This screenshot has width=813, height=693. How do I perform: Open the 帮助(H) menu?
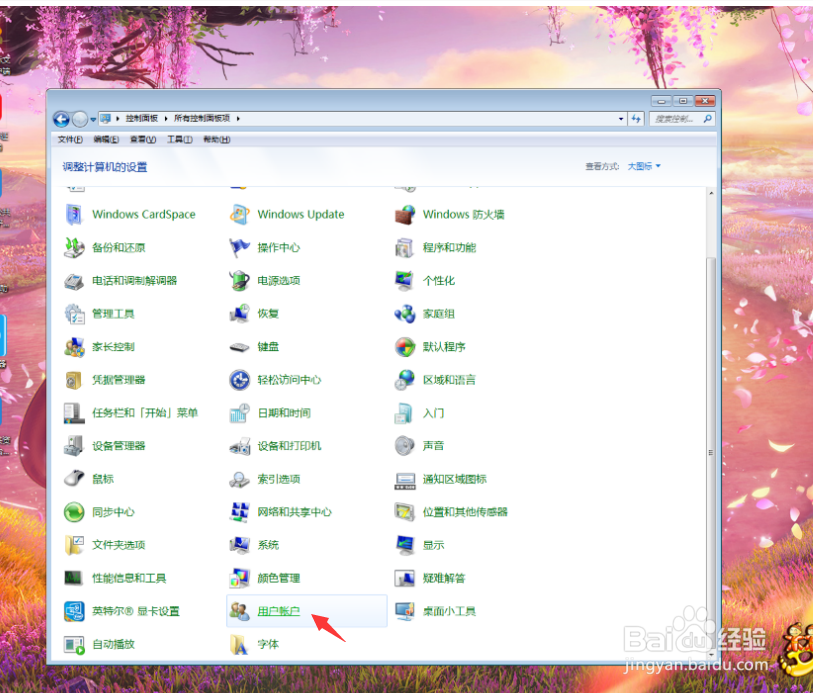(x=216, y=139)
